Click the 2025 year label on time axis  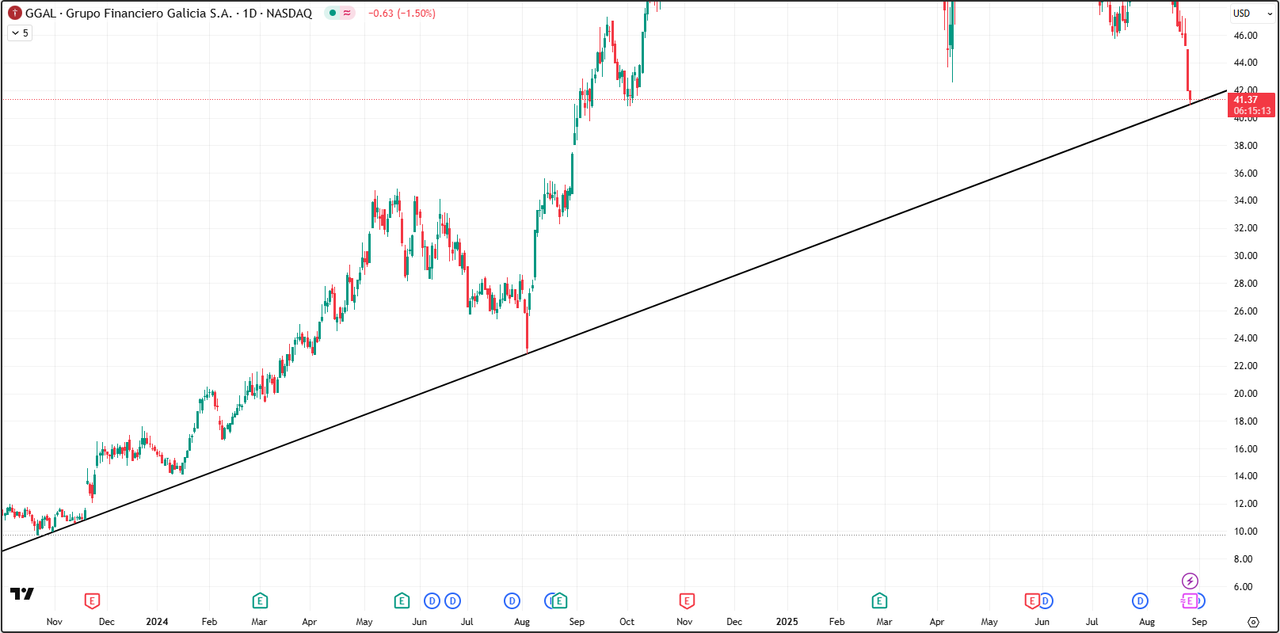(x=787, y=621)
